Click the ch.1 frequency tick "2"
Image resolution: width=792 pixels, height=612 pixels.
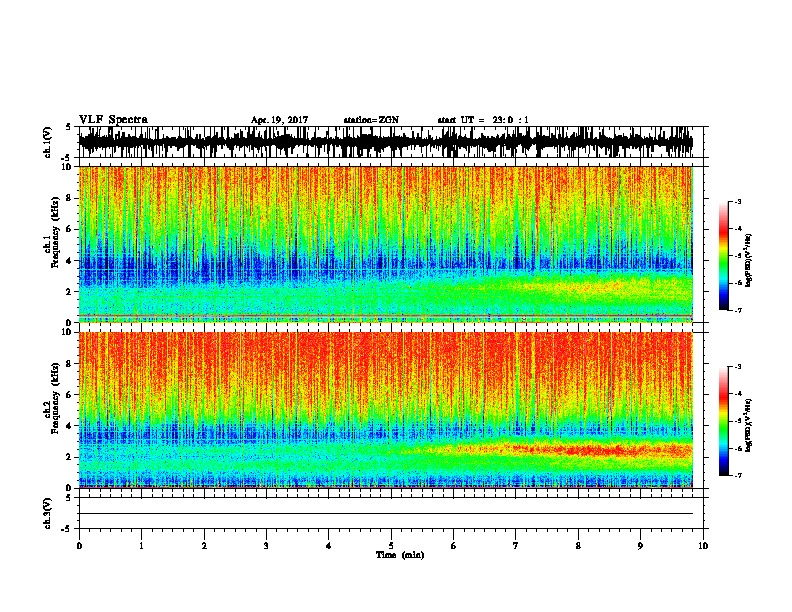(70, 292)
